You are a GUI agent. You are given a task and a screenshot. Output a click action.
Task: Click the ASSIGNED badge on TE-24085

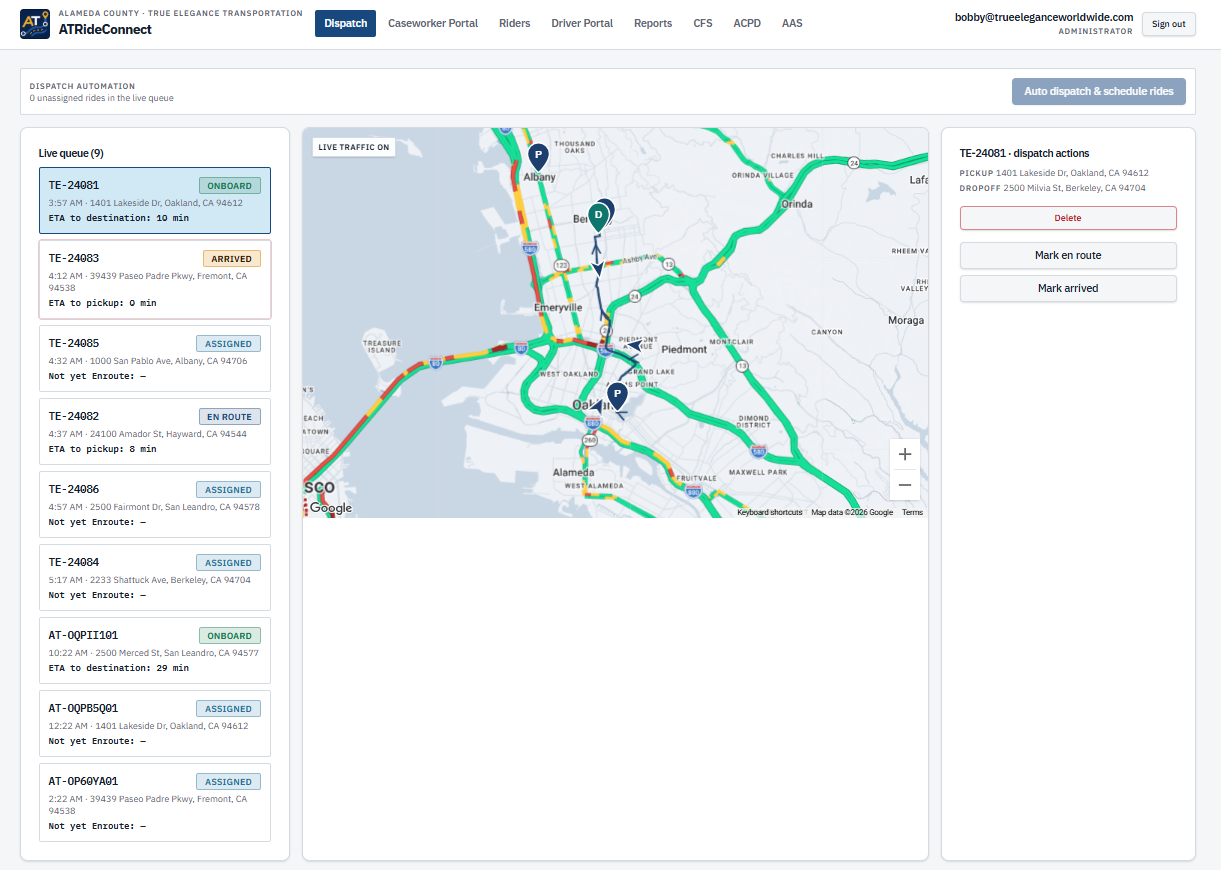click(x=228, y=343)
